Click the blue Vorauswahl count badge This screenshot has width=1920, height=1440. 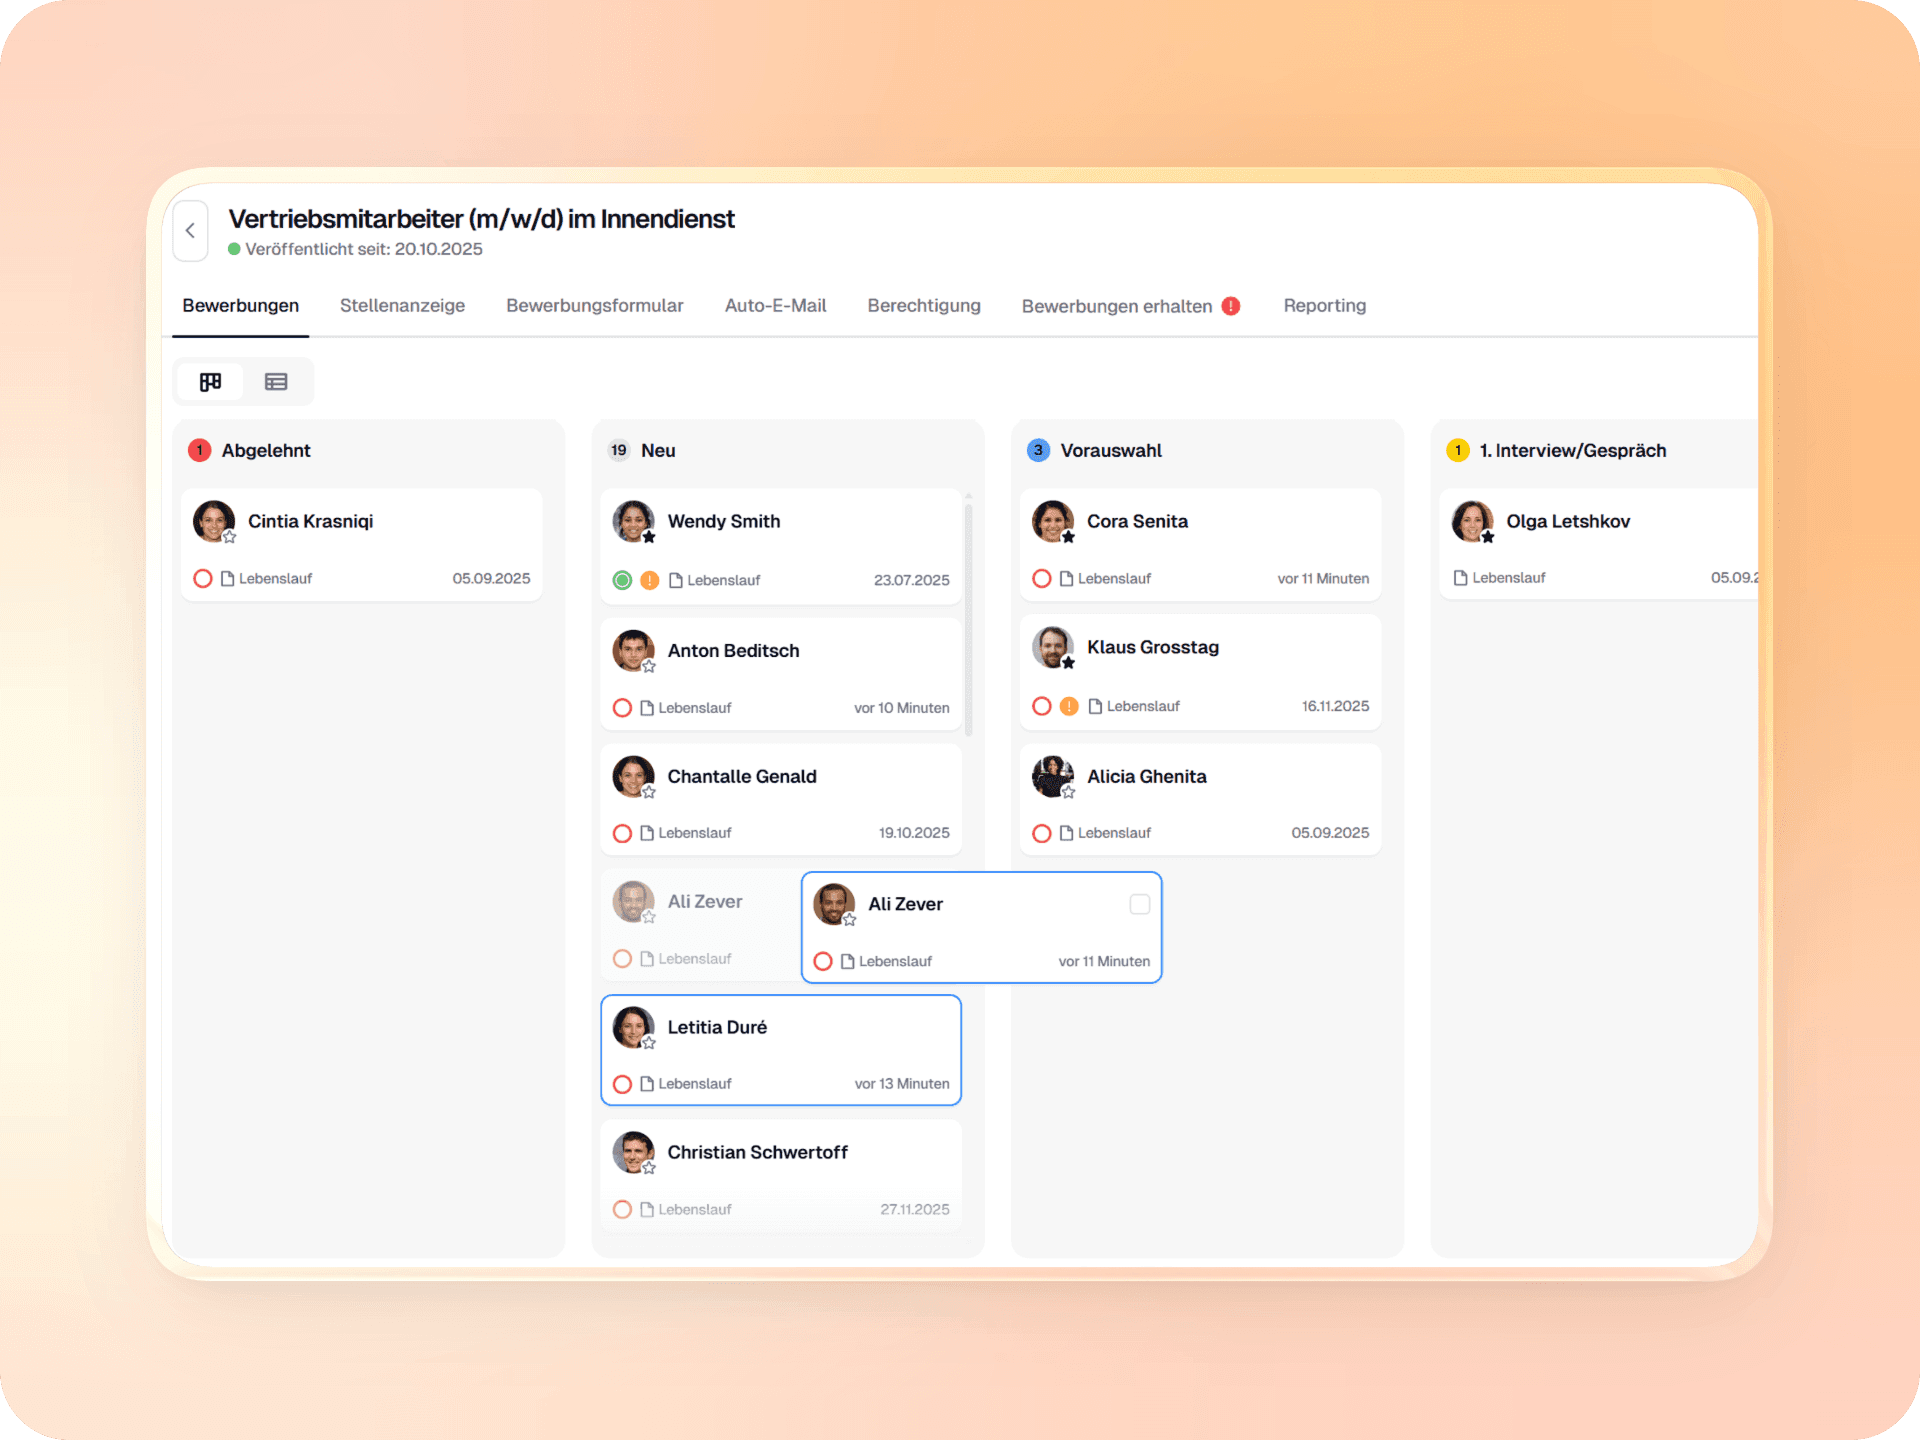(x=1038, y=450)
